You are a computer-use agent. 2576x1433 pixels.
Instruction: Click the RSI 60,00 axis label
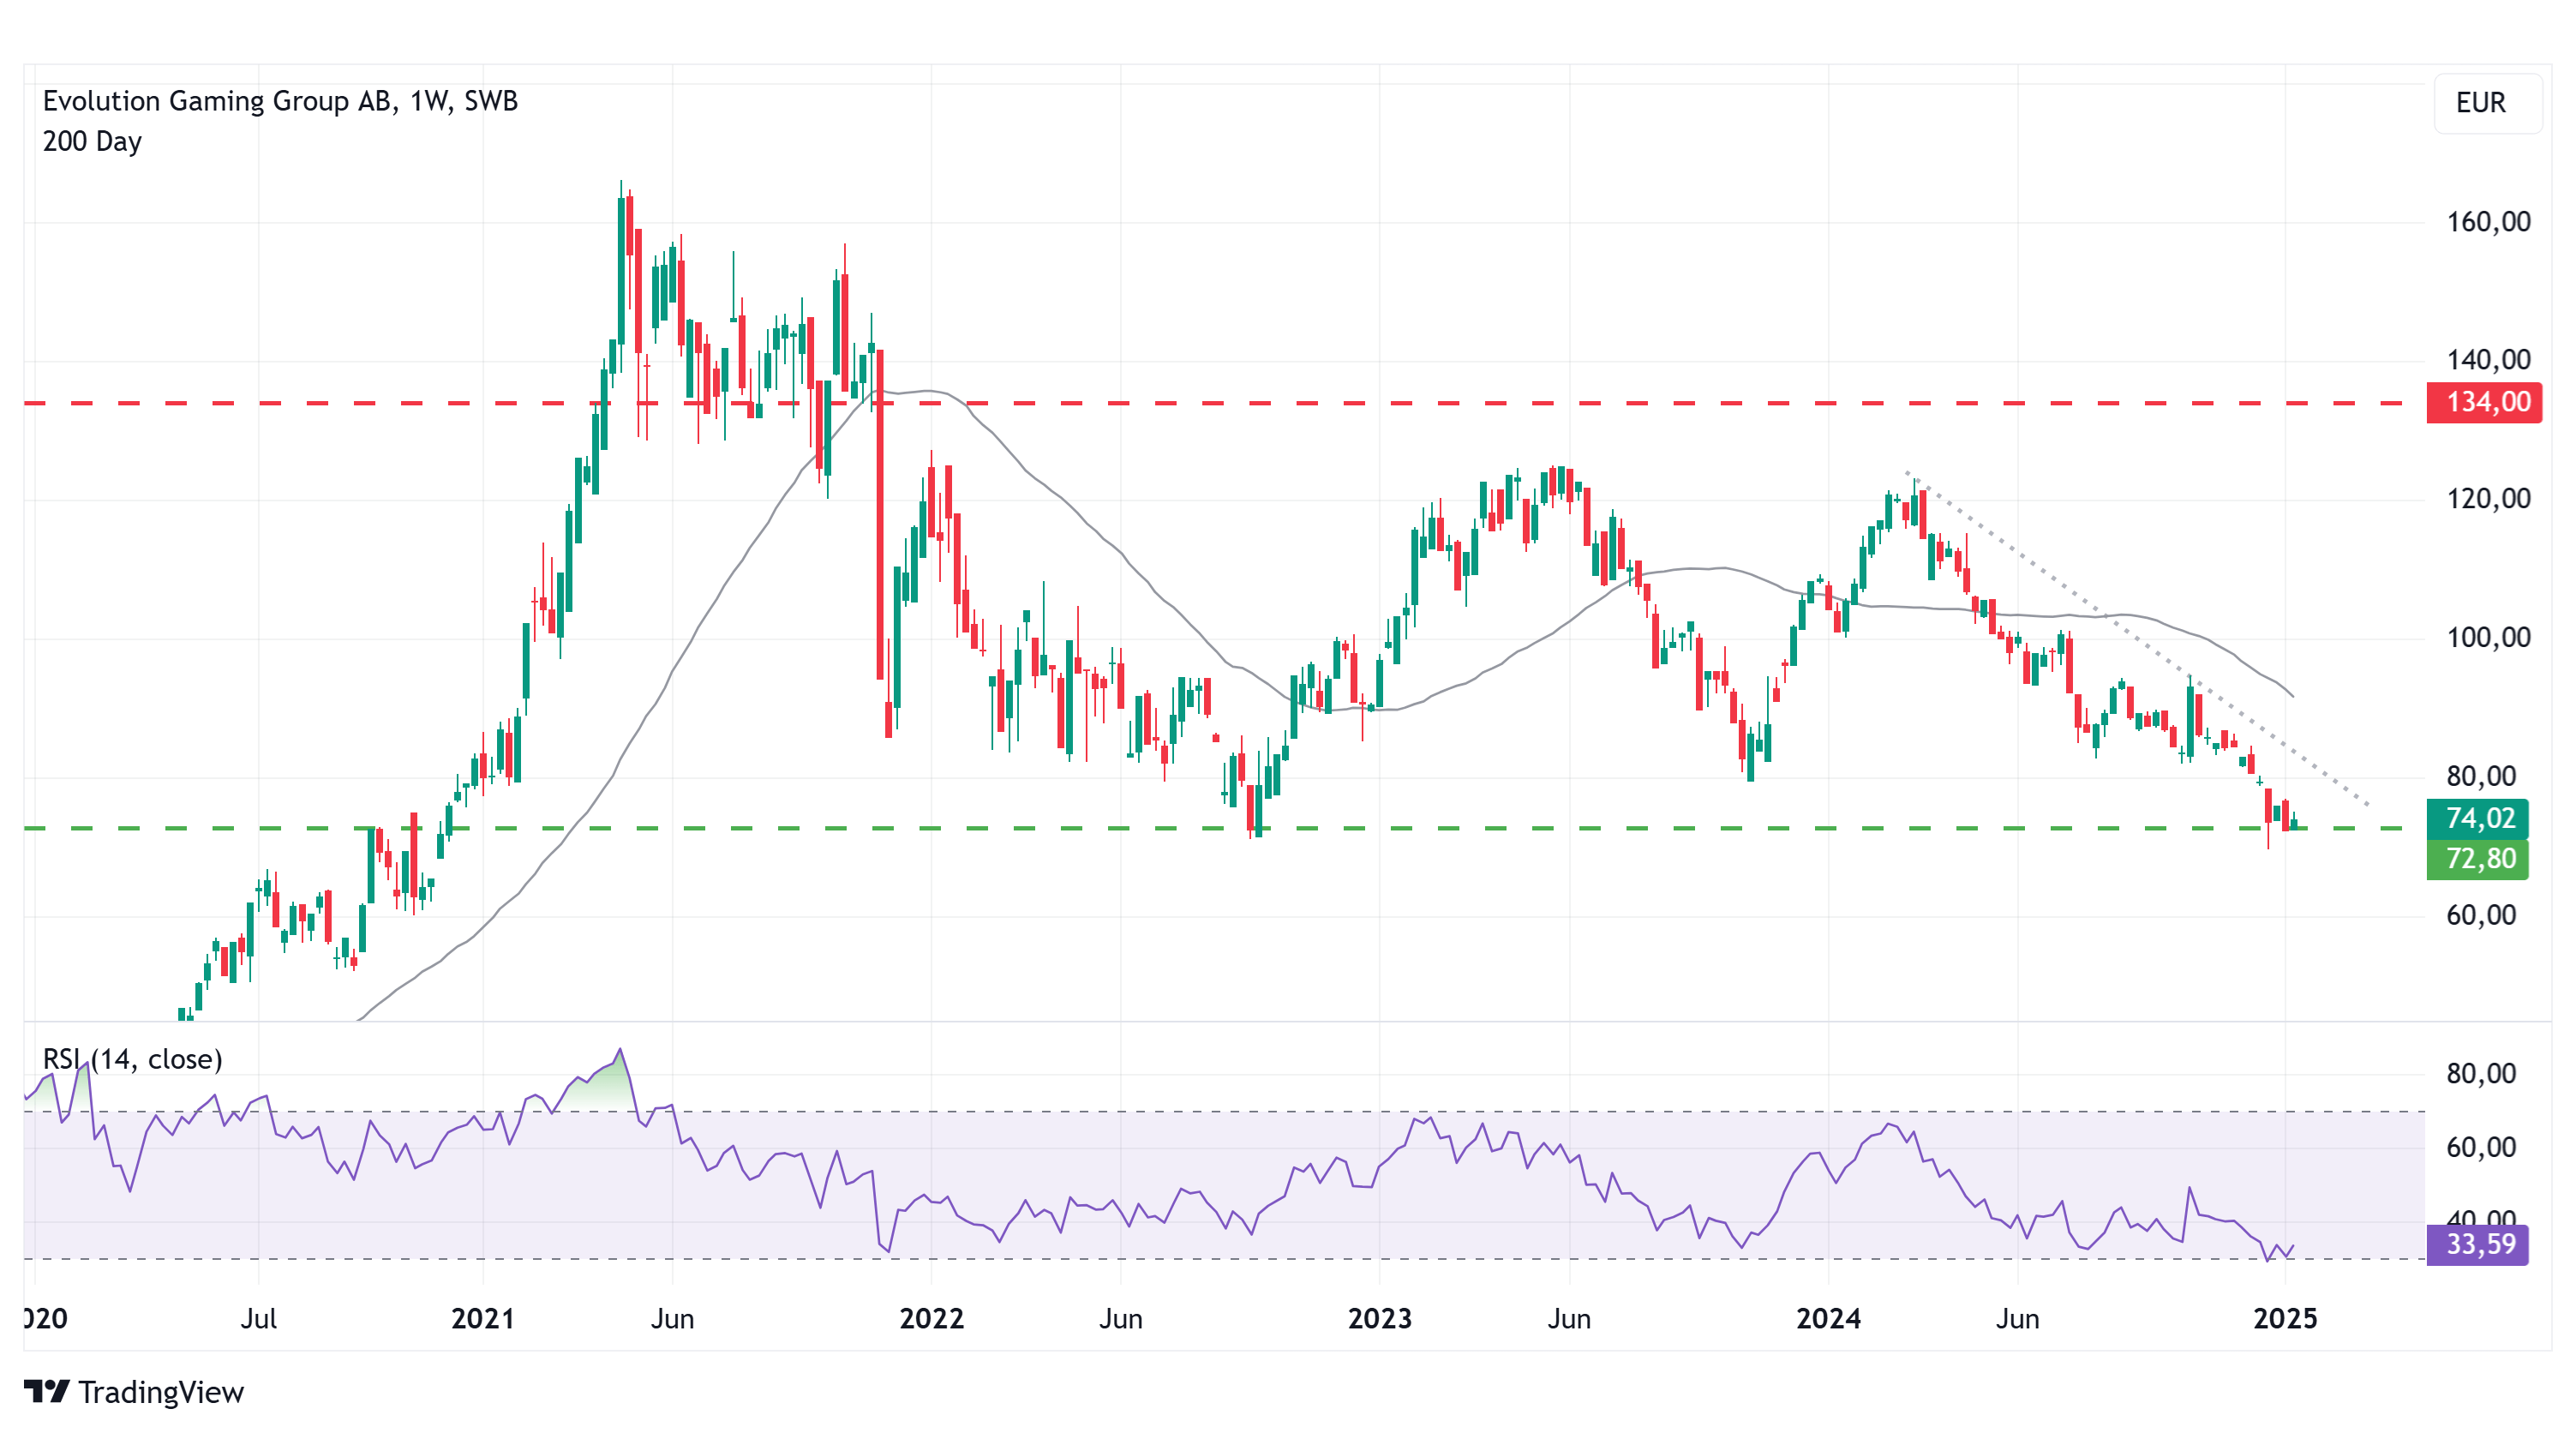tap(2481, 1147)
